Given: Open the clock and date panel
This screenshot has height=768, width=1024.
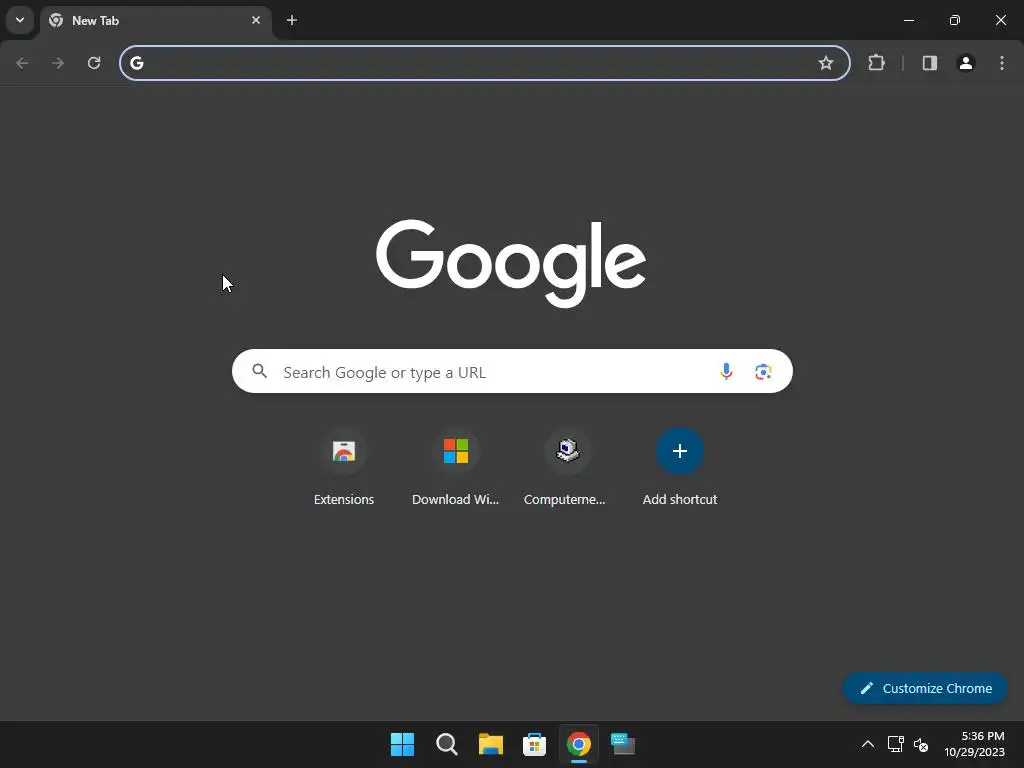Looking at the screenshot, I should click(974, 744).
